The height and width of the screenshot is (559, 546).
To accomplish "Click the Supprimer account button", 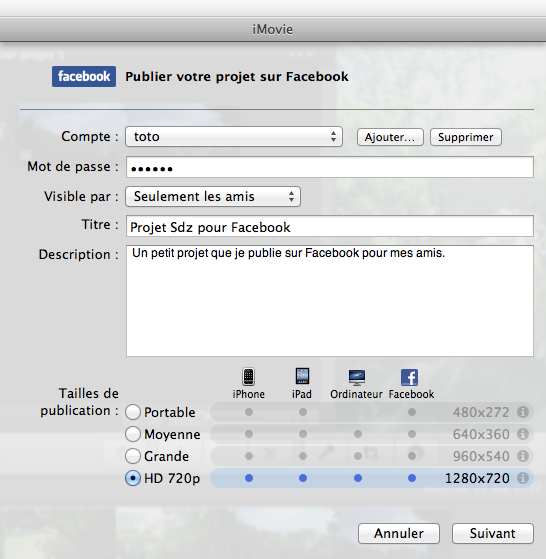I will tap(466, 137).
